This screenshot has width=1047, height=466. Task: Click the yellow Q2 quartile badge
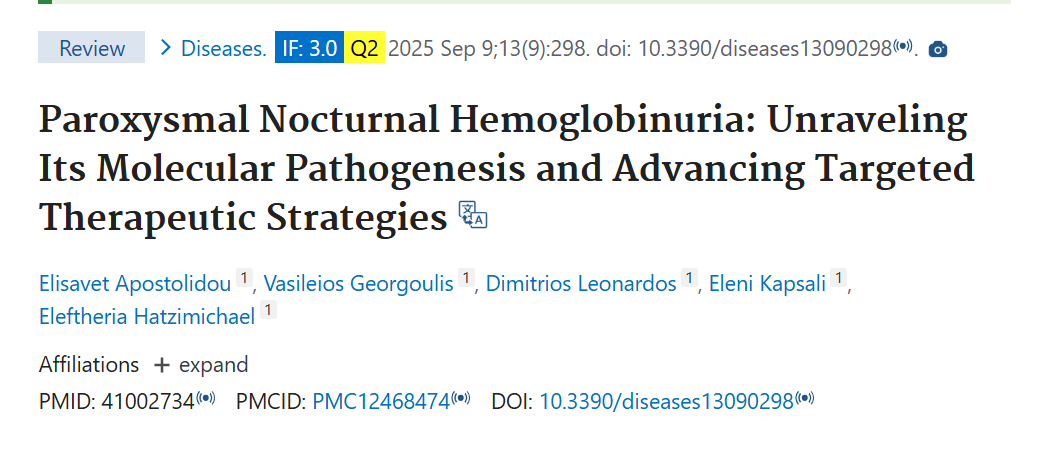click(363, 48)
